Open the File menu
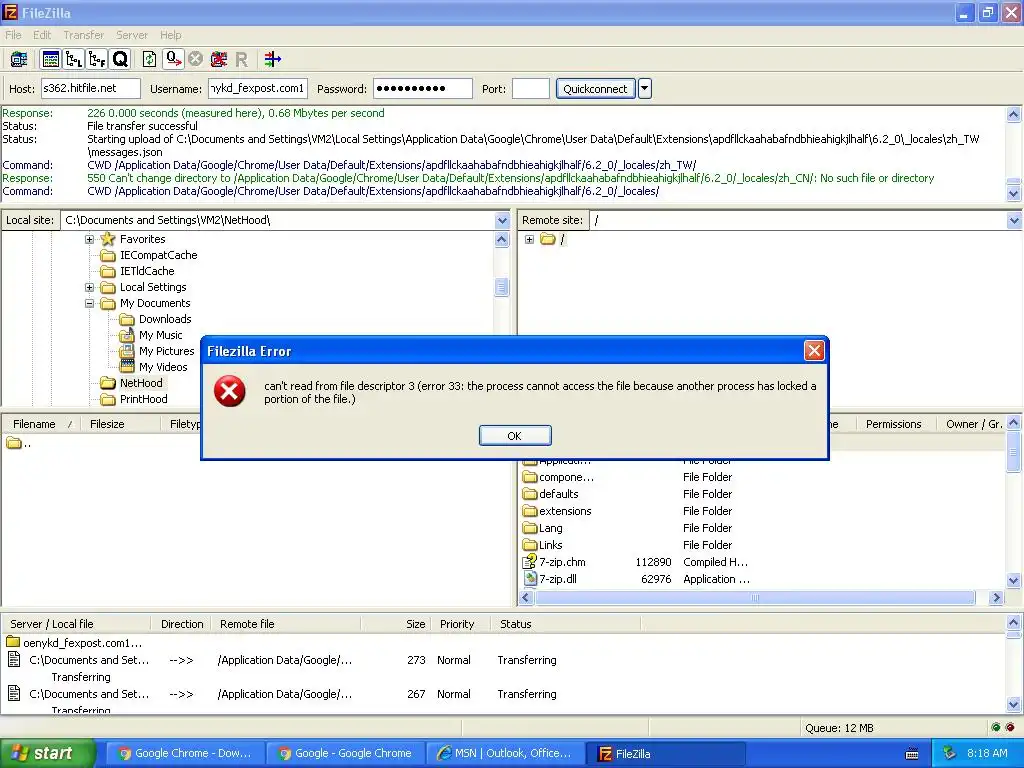This screenshot has width=1024, height=768. tap(13, 35)
